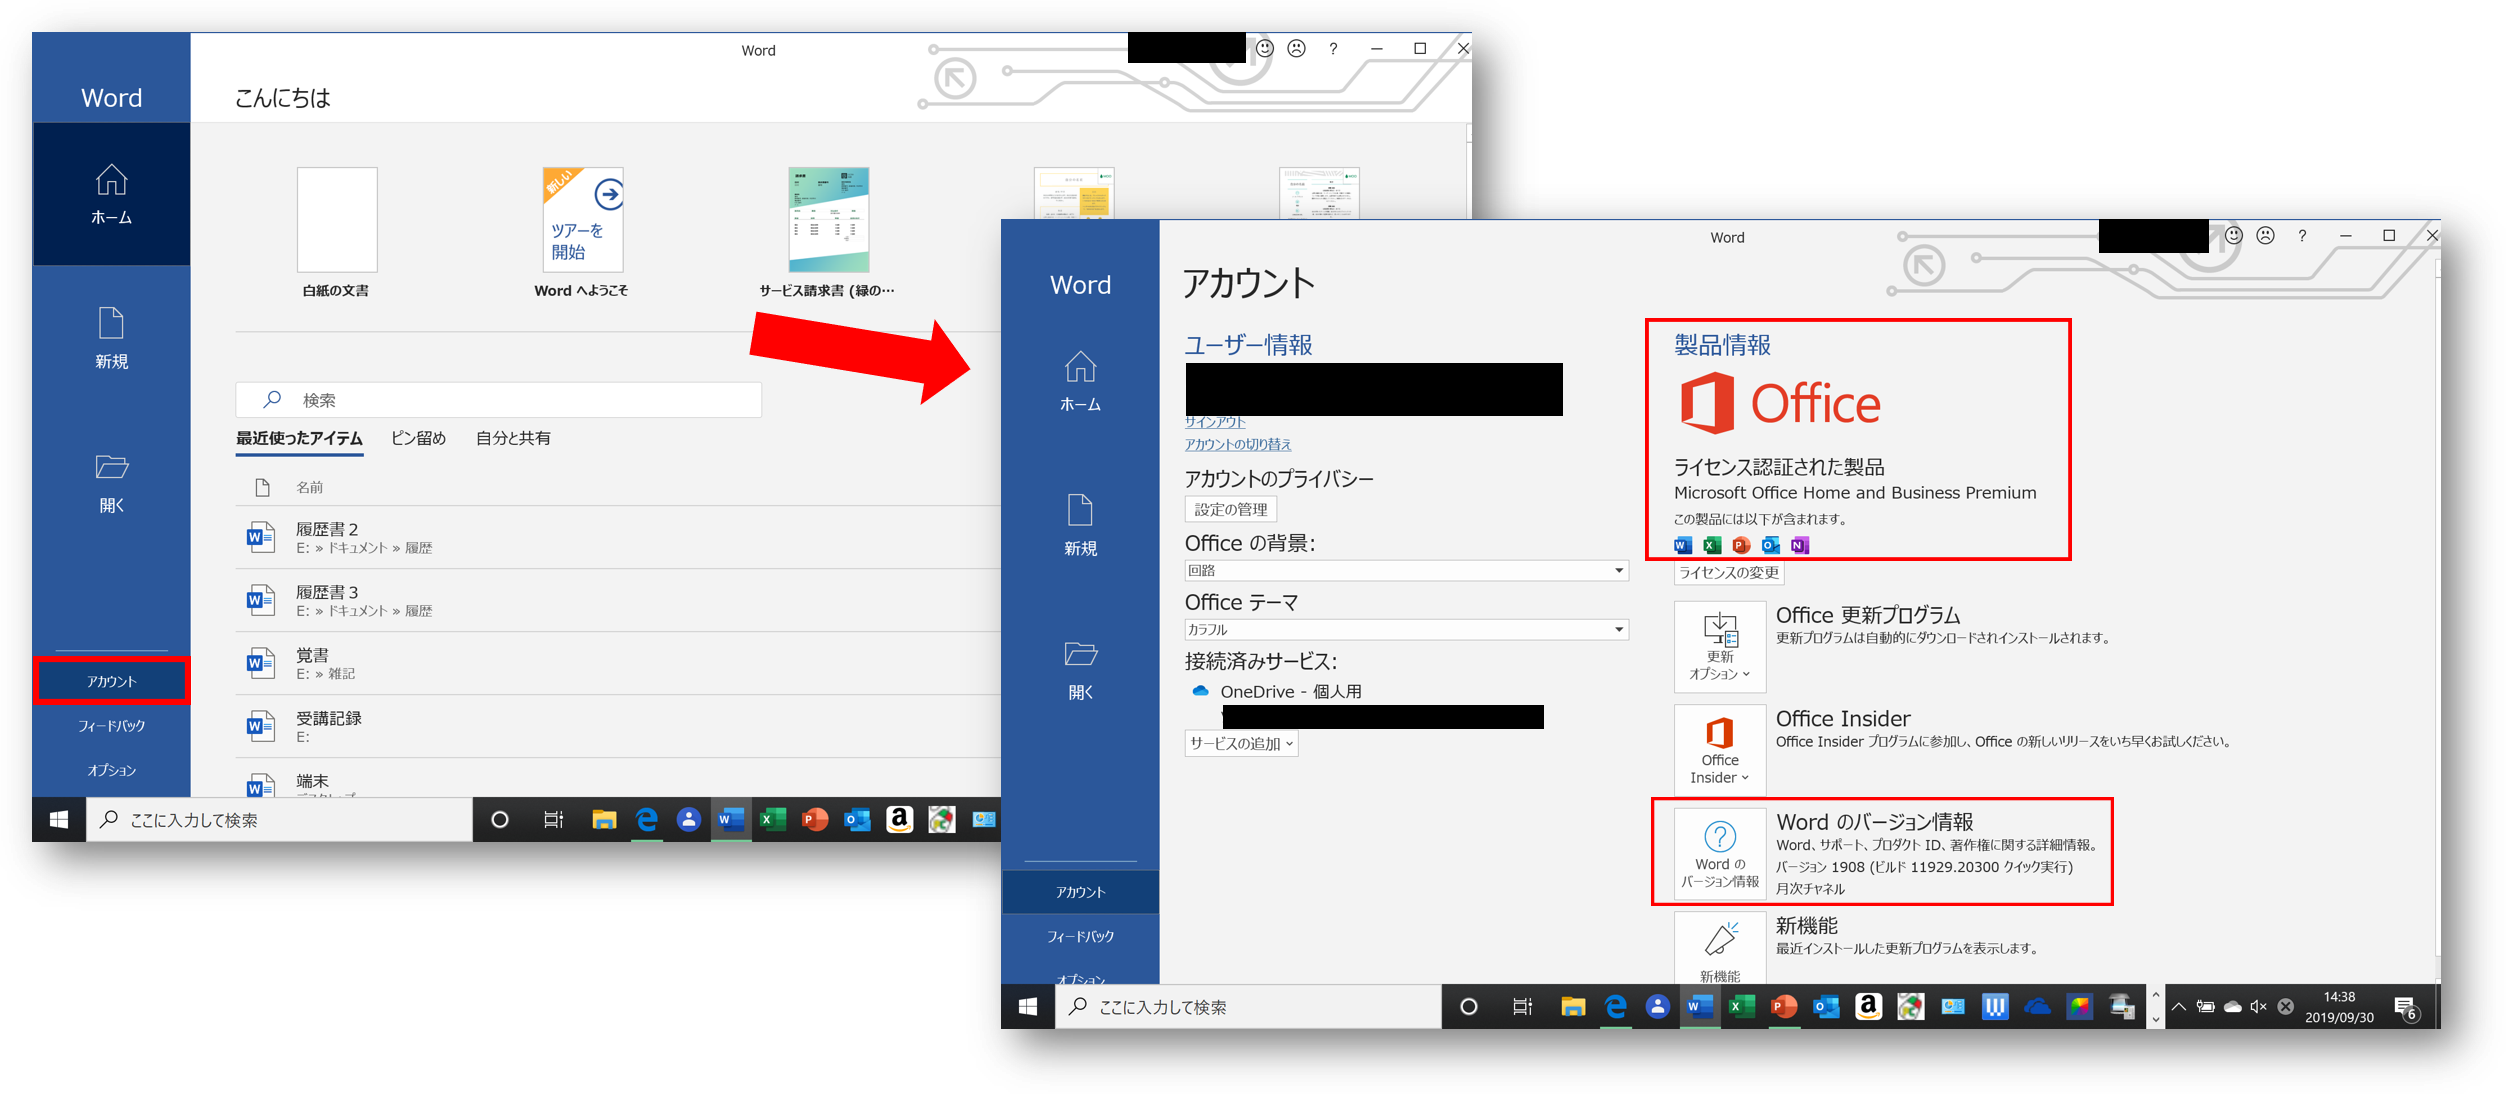This screenshot has width=2506, height=1094.
Task: Click the Change license (ライセンスの変更) button
Action: click(1729, 572)
